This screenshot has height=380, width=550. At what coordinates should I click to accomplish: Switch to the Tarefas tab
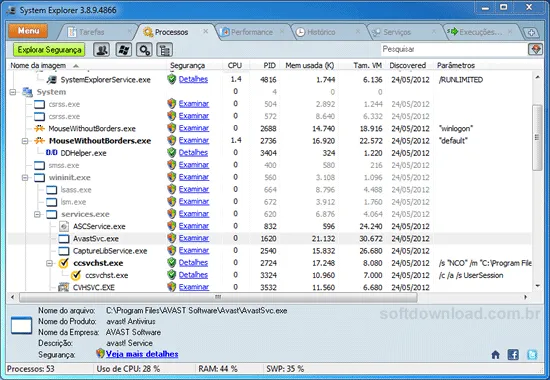[91, 32]
